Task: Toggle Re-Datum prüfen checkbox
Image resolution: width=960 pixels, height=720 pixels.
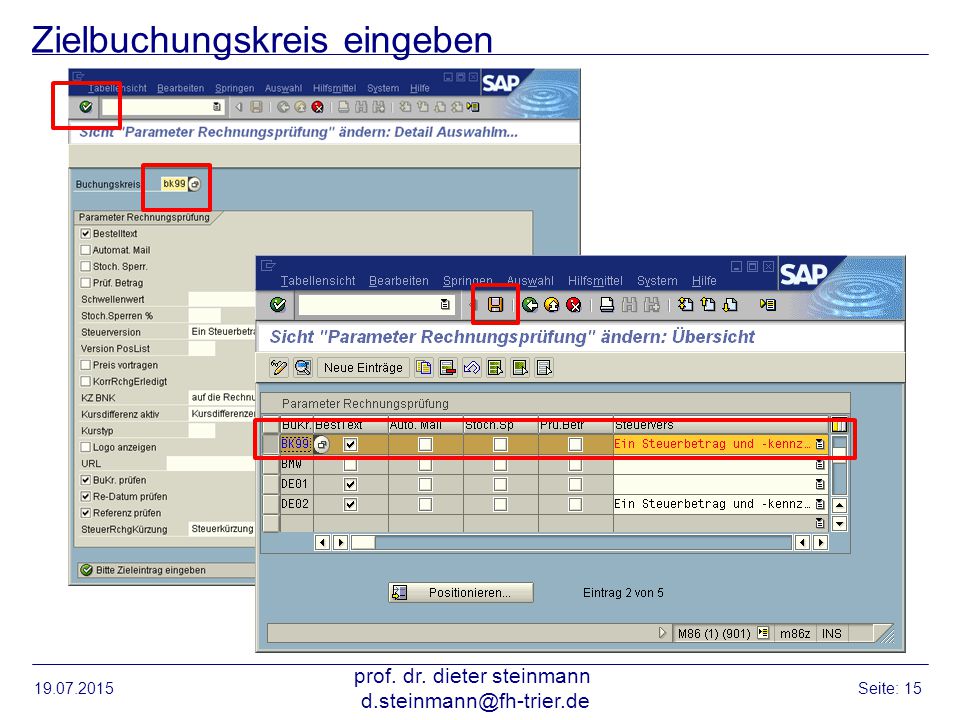Action: coord(86,497)
